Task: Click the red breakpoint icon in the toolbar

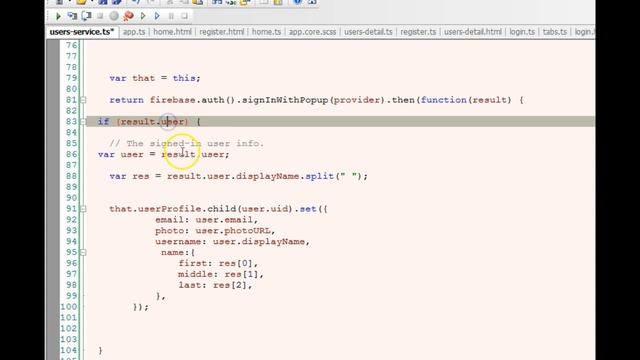Action: coord(129,16)
